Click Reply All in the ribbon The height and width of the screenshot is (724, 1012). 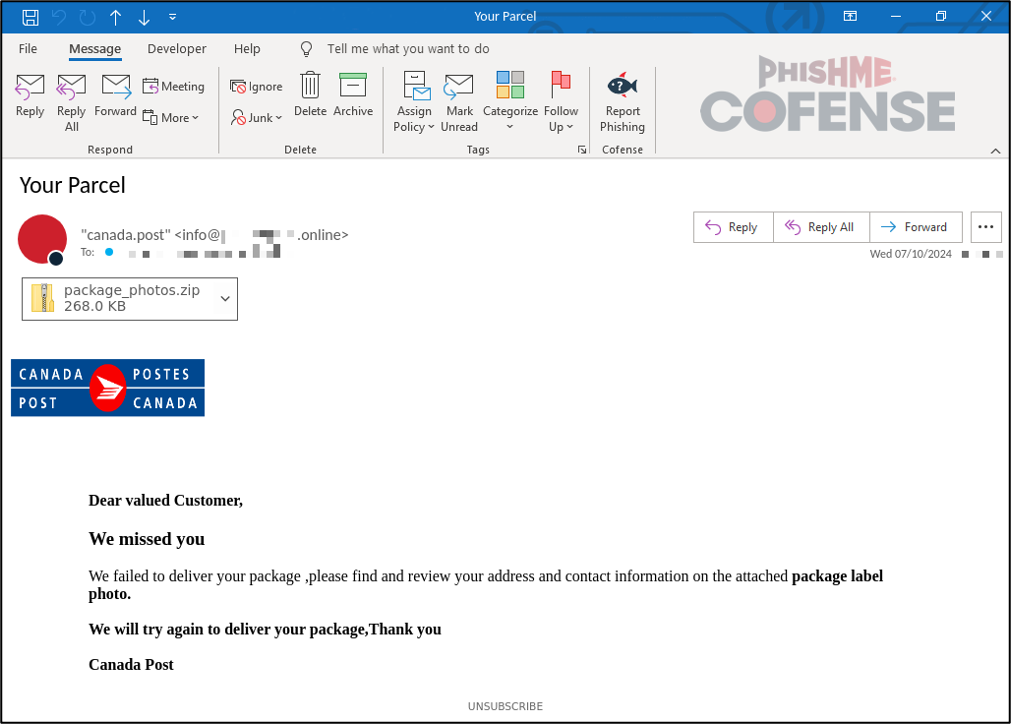click(71, 87)
